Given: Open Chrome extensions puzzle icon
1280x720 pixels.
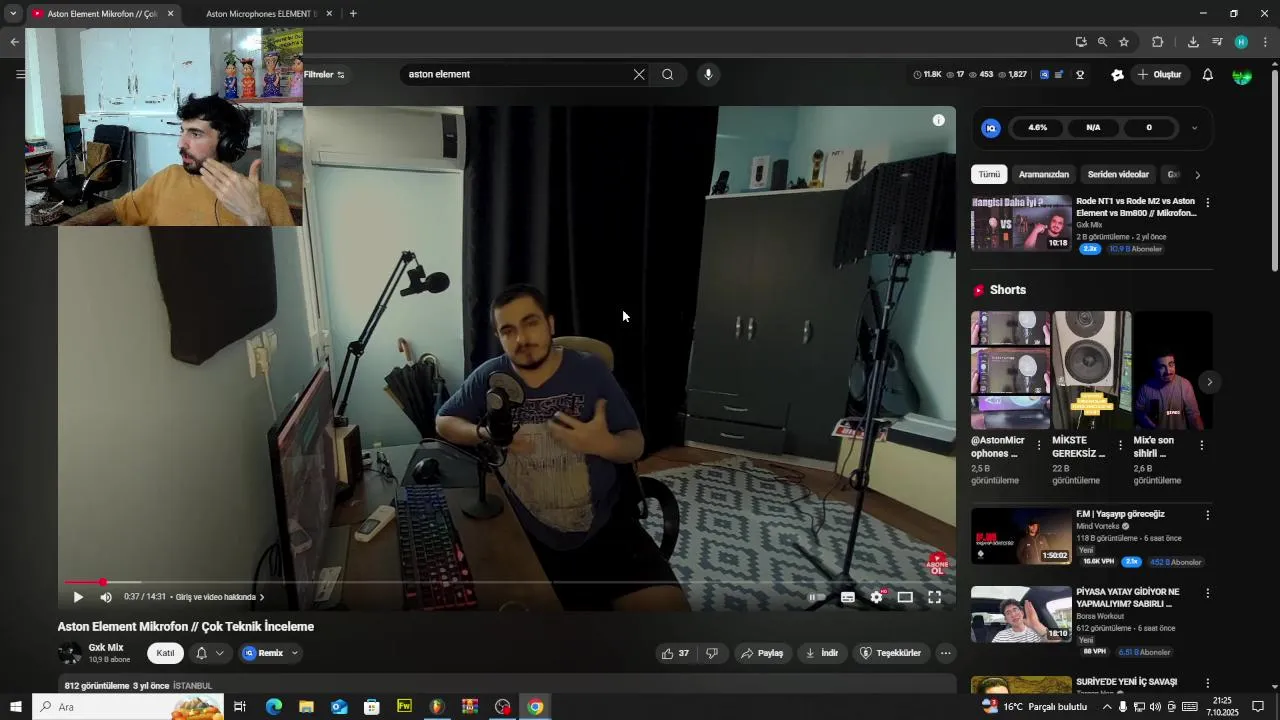Looking at the screenshot, I should pos(1158,42).
